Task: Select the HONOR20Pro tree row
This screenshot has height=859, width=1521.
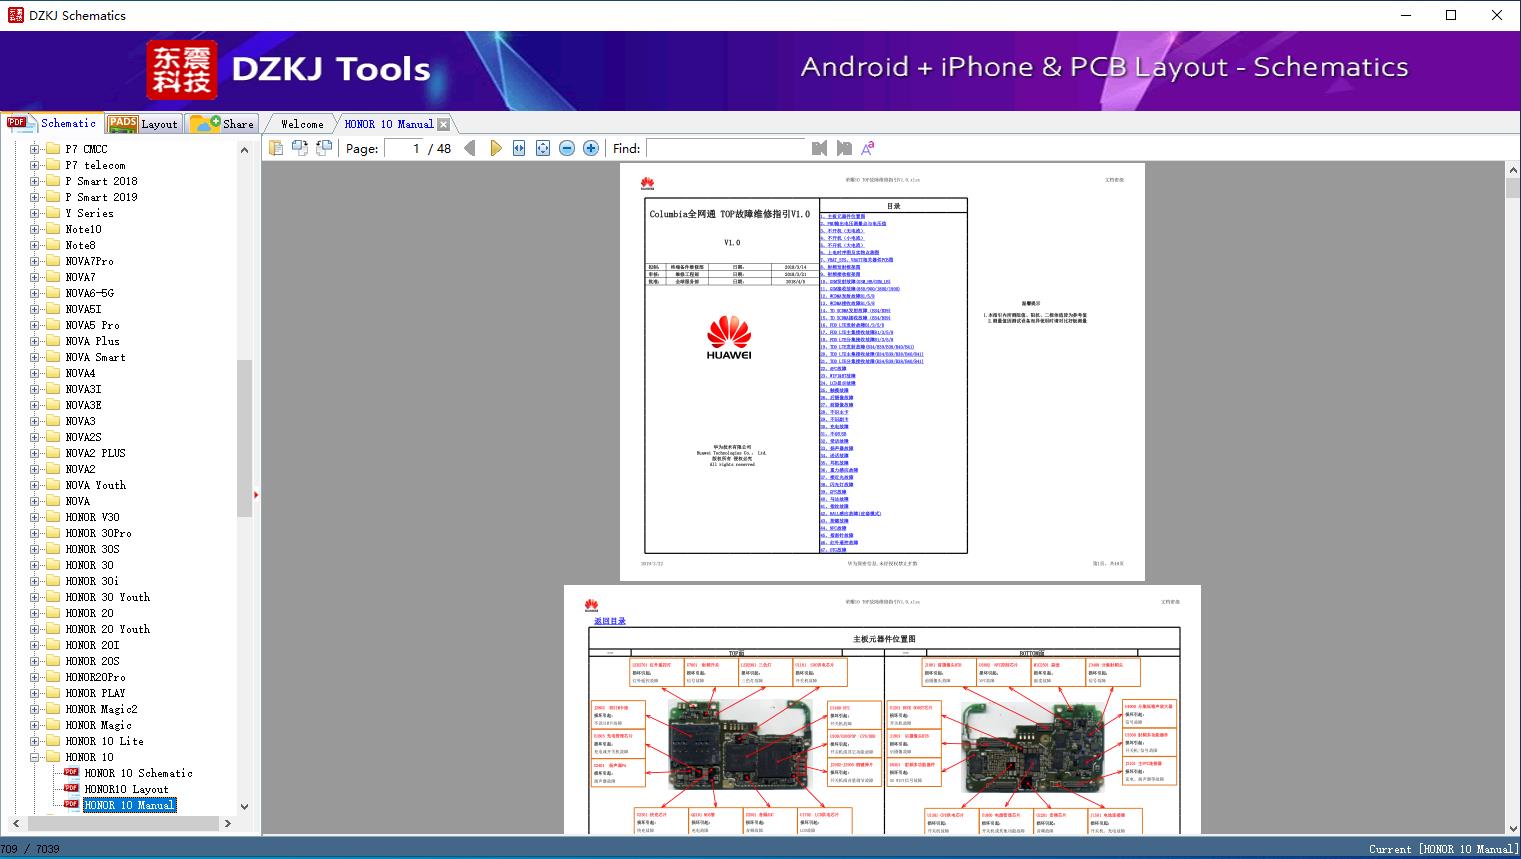Action: (x=95, y=677)
